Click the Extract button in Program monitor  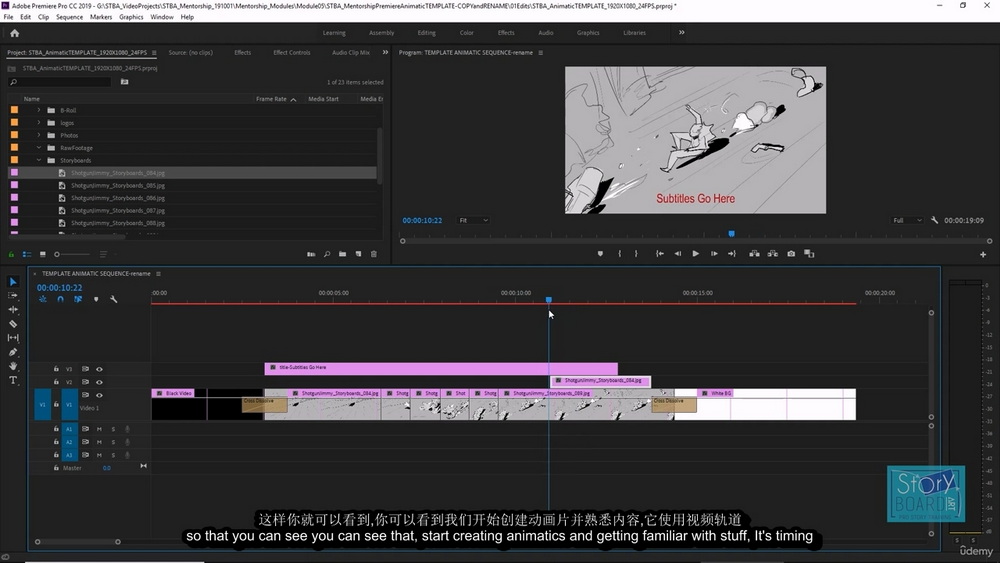[773, 254]
